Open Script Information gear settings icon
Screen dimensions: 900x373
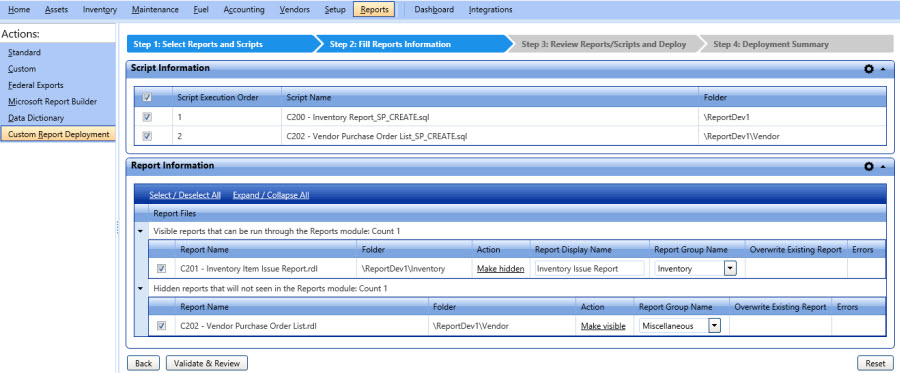(x=868, y=69)
